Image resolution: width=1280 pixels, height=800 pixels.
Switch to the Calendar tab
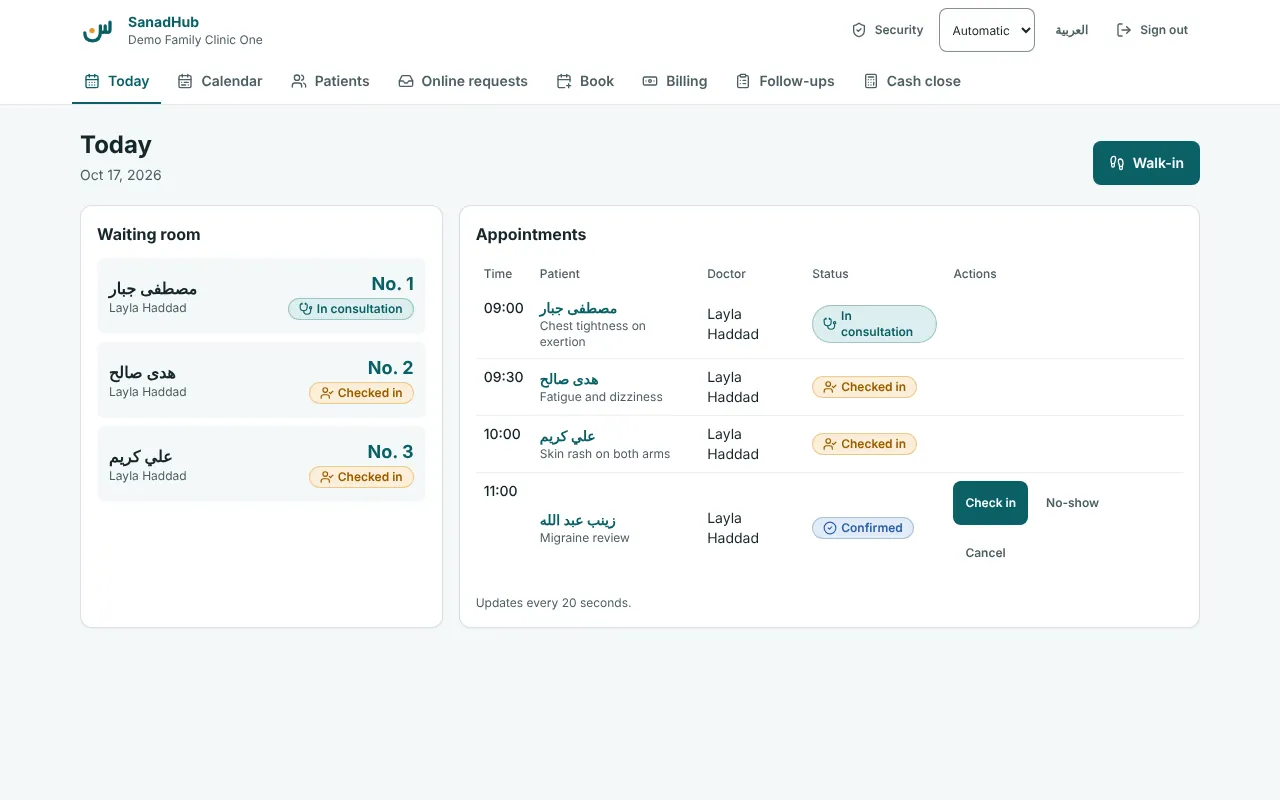click(220, 81)
